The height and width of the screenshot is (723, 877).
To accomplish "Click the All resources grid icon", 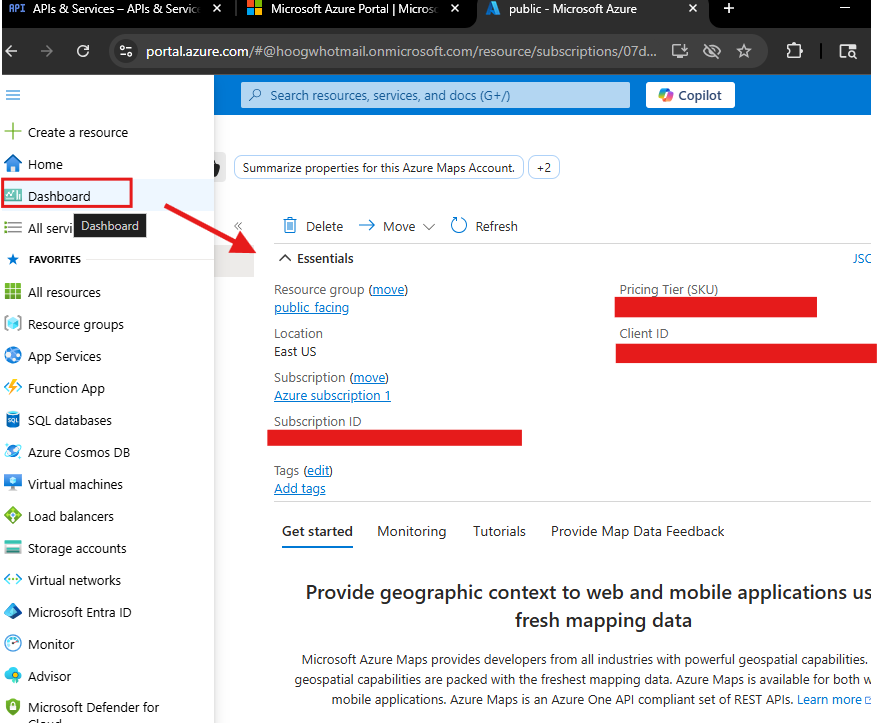I will pos(12,292).
